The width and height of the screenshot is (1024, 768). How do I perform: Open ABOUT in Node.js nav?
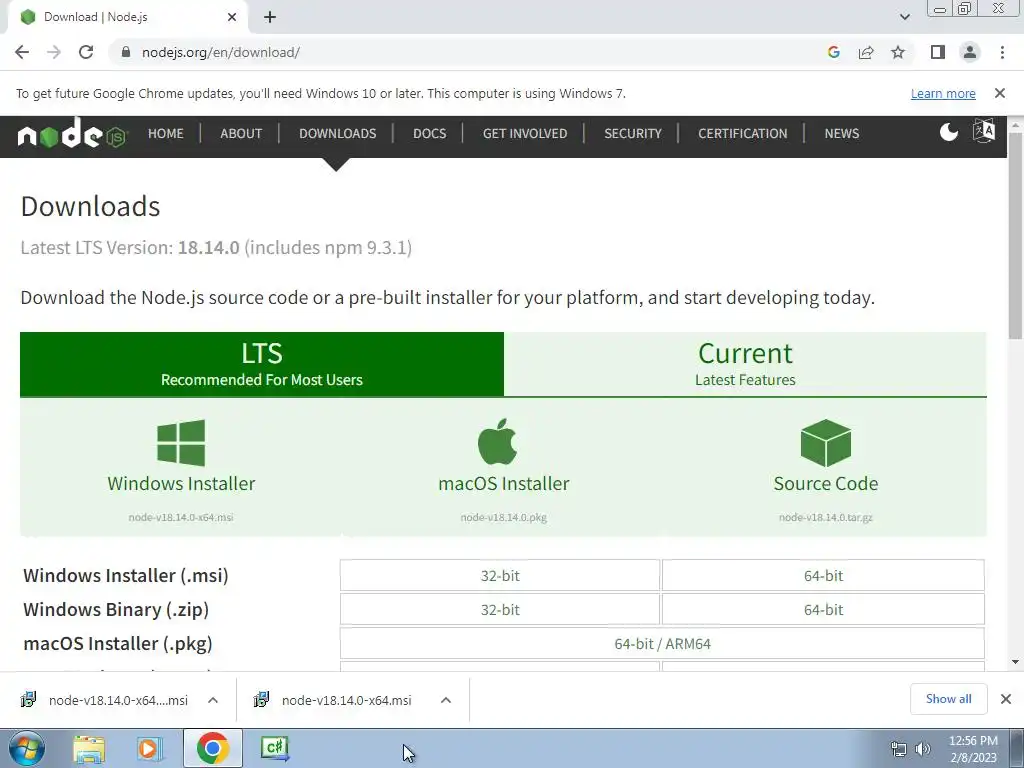tap(241, 133)
